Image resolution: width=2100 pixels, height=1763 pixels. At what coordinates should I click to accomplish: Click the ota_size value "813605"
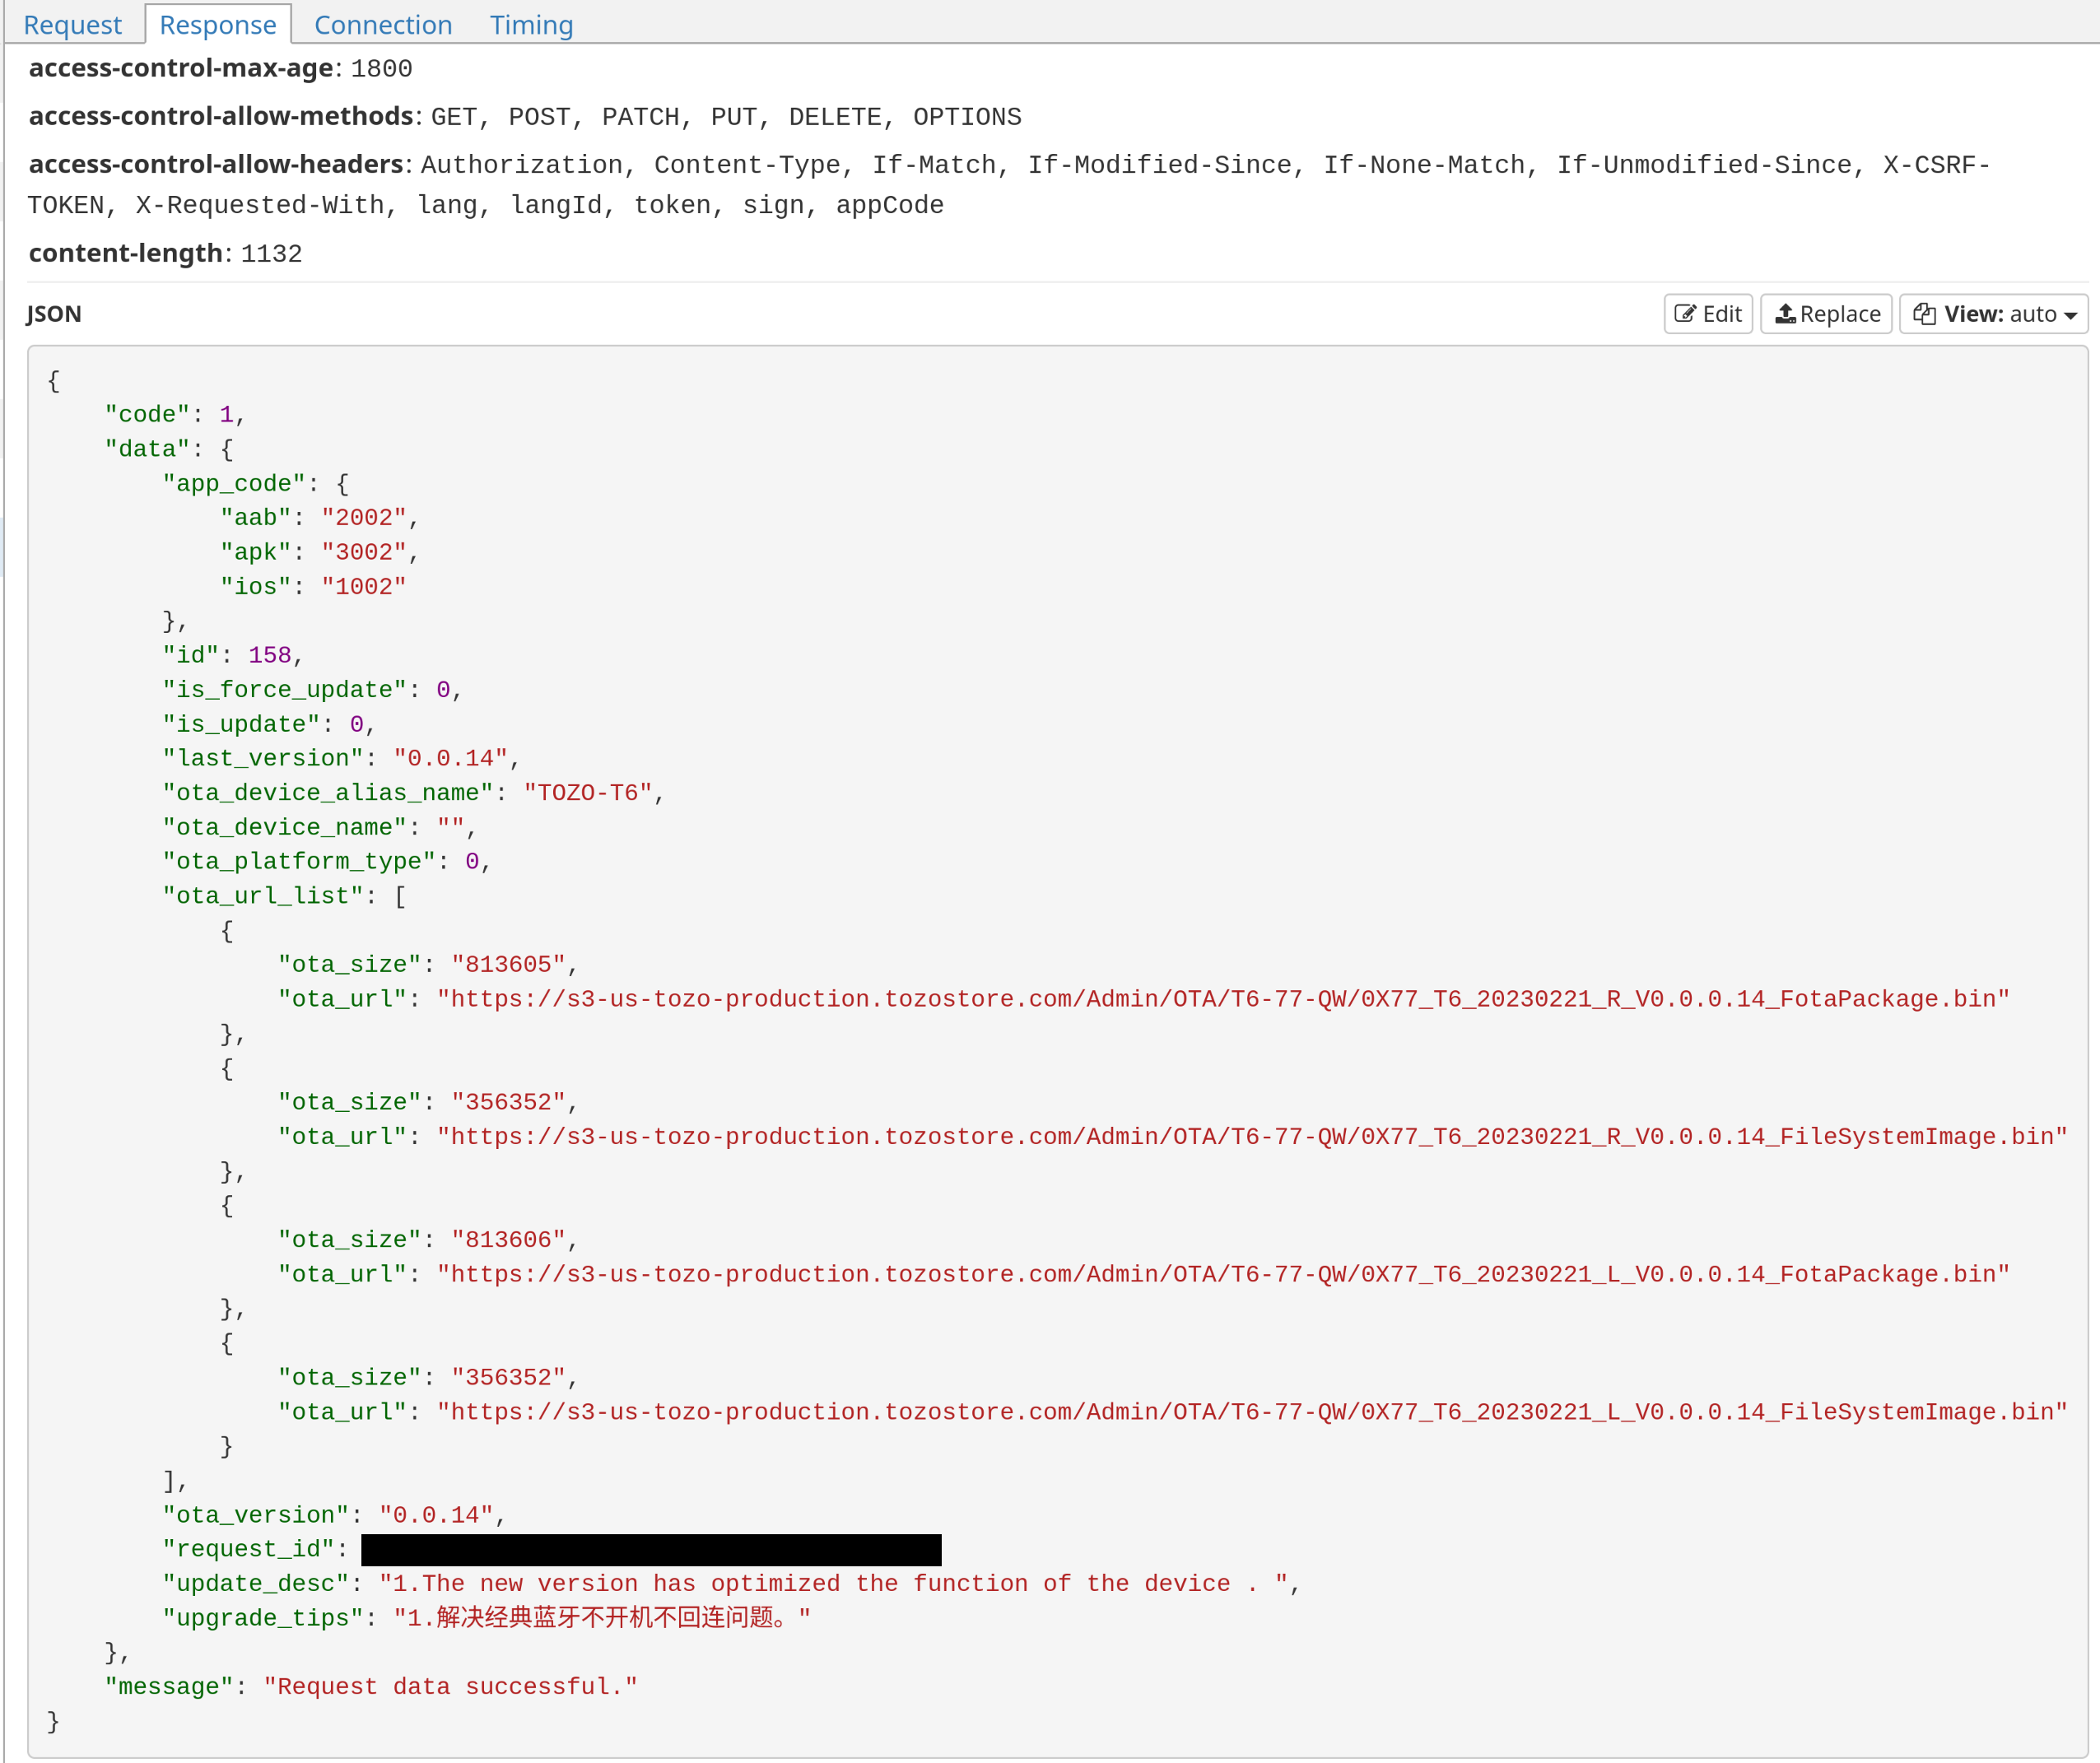coord(509,964)
